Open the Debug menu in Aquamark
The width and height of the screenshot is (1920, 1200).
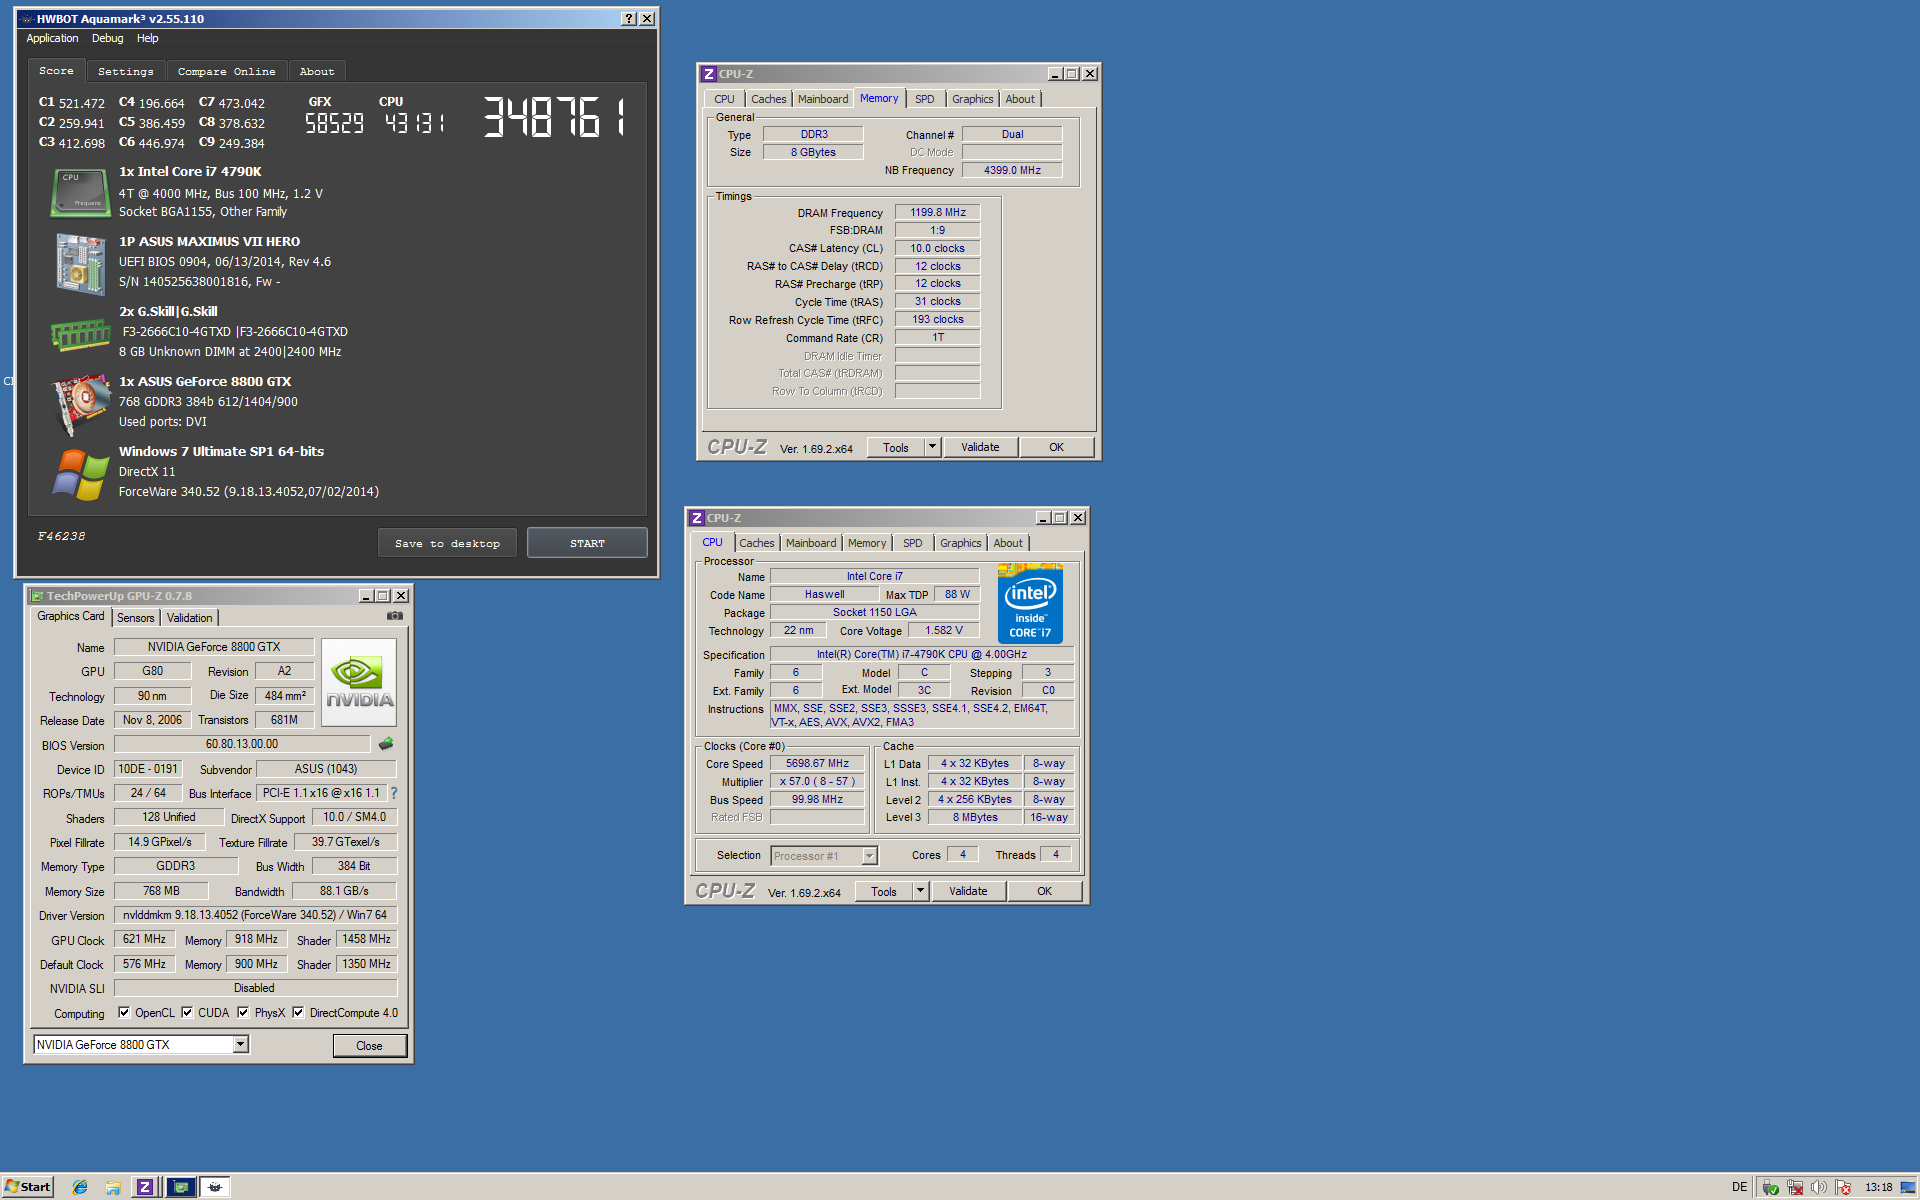point(107,39)
